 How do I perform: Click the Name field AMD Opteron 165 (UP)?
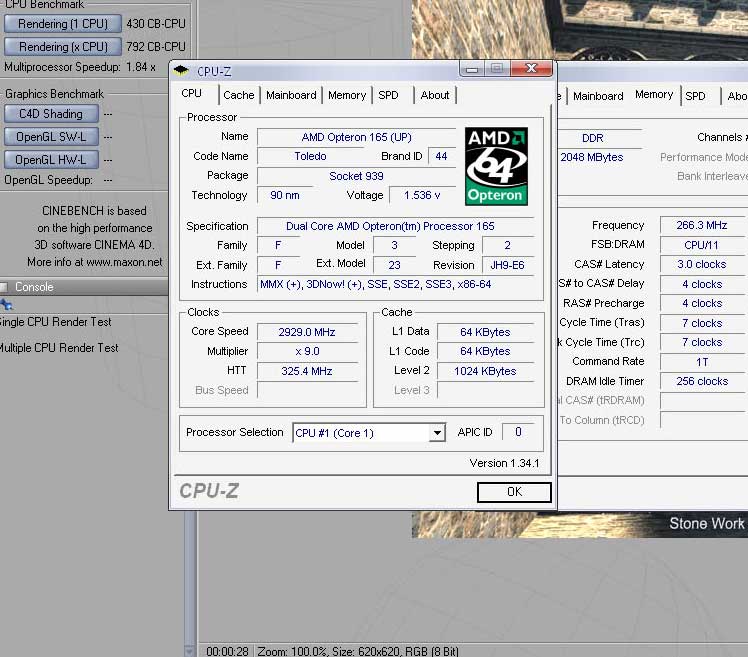tap(356, 137)
